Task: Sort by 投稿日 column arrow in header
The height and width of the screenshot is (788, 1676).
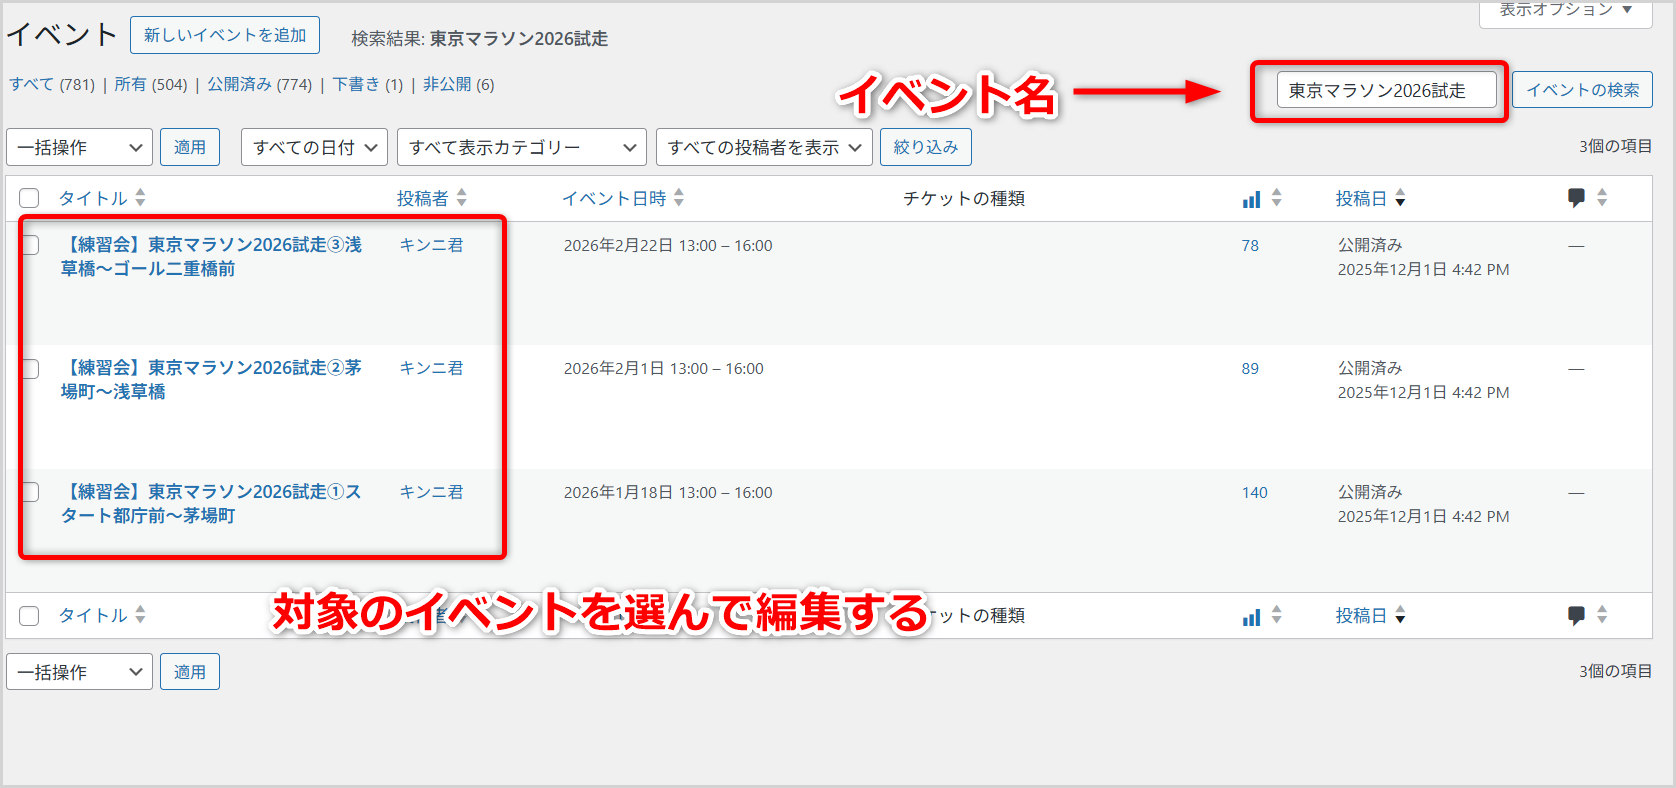Action: click(x=1400, y=199)
